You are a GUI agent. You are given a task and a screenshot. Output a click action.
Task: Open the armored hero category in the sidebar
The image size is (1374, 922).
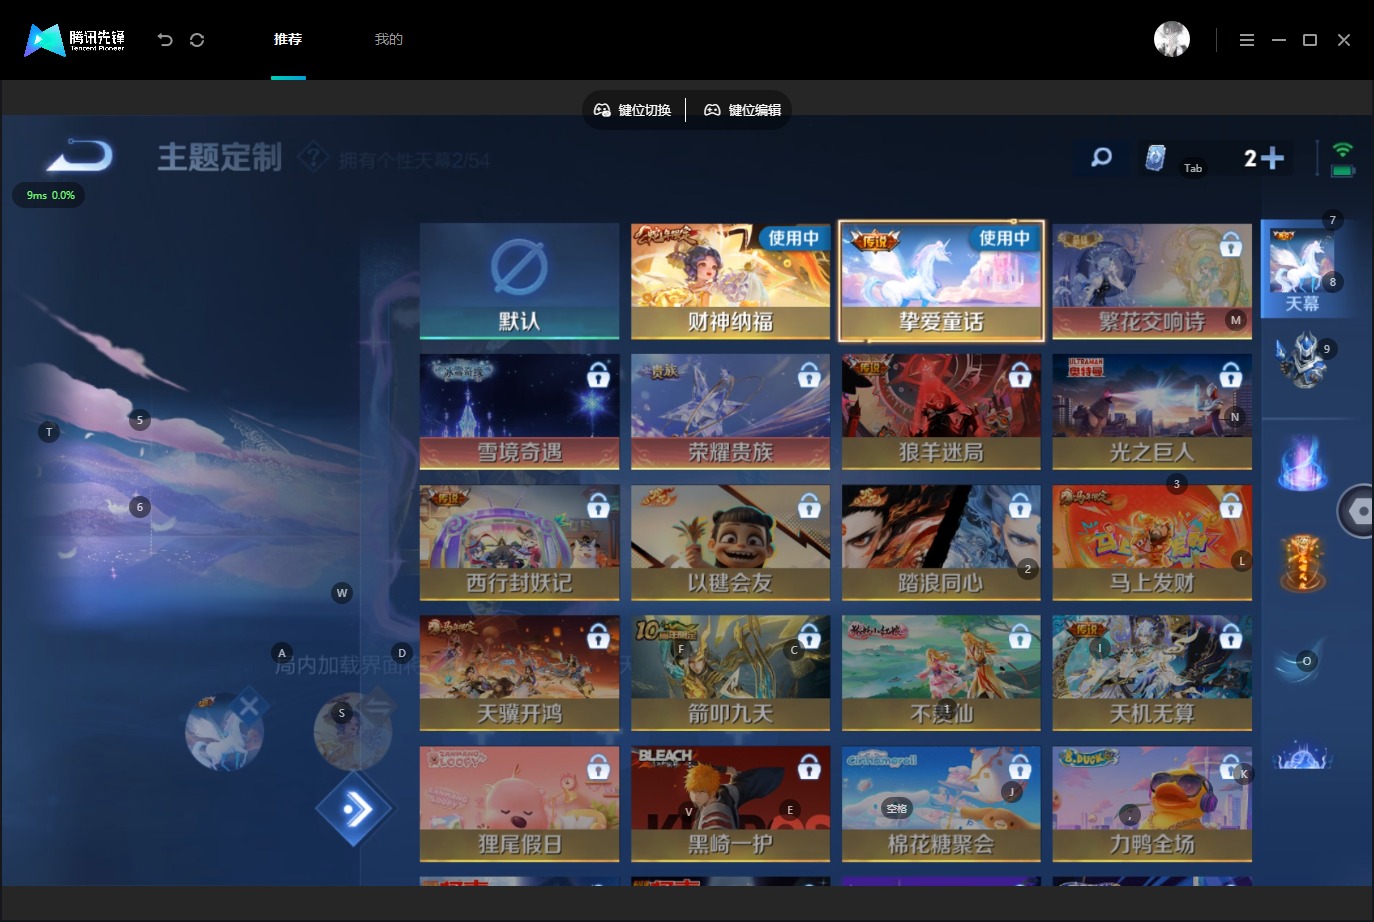tap(1302, 361)
